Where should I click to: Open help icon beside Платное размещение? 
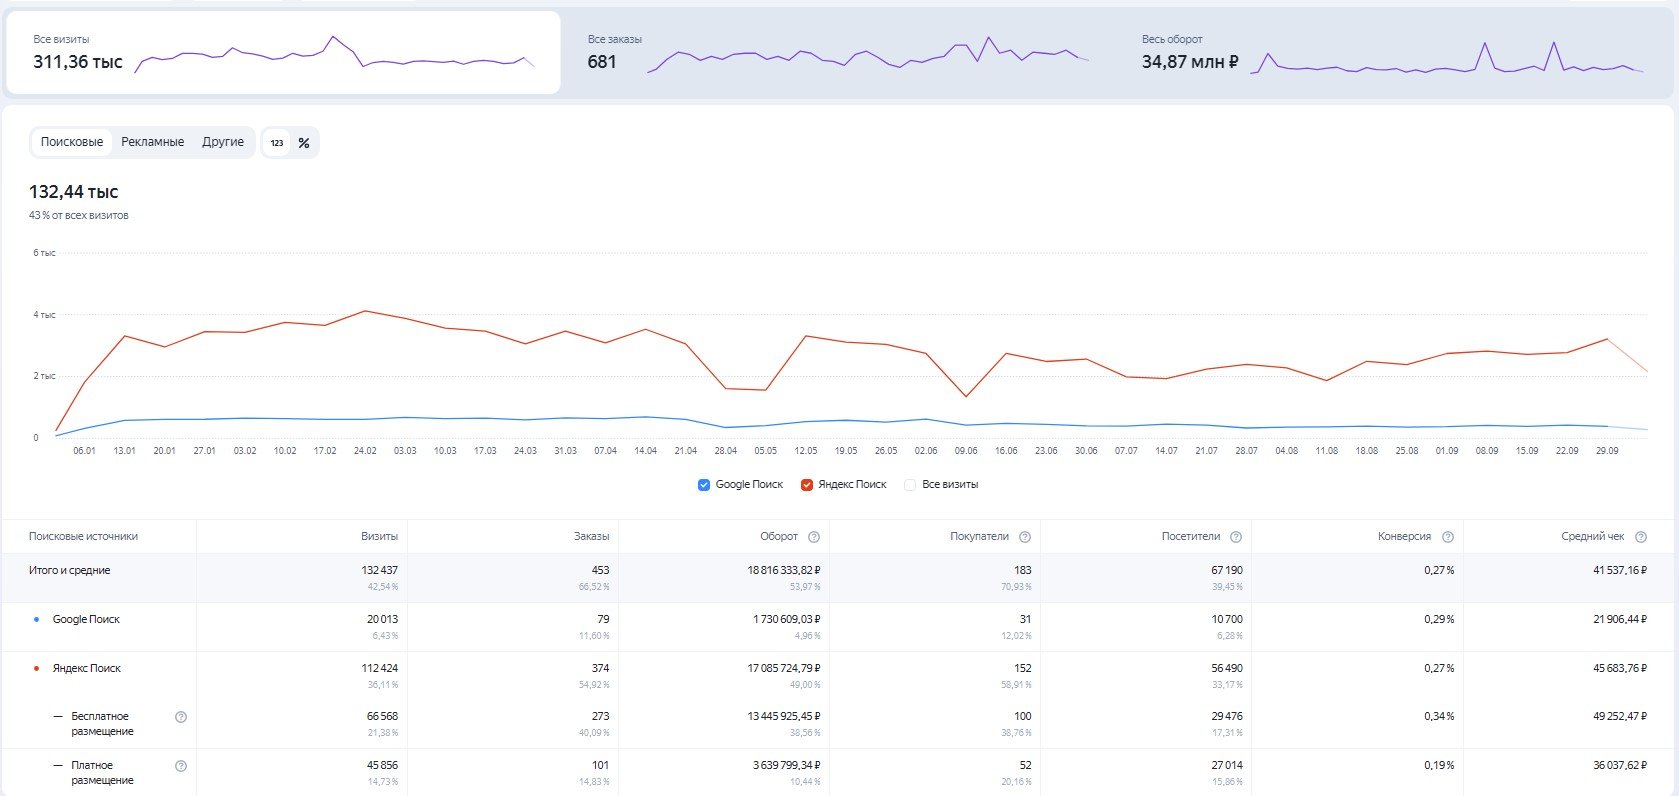point(181,766)
